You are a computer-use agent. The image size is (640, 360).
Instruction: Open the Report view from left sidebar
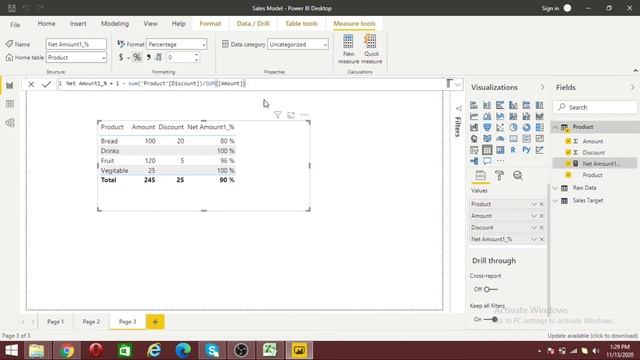pos(10,86)
